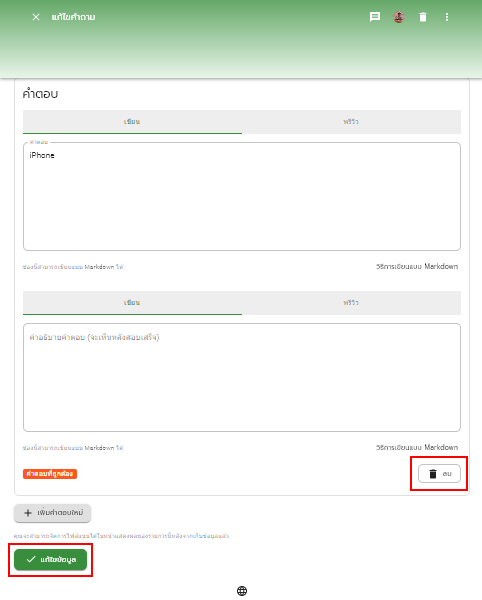The height and width of the screenshot is (600, 482).
Task: Click the globe language icon at bottom
Action: pos(242,591)
